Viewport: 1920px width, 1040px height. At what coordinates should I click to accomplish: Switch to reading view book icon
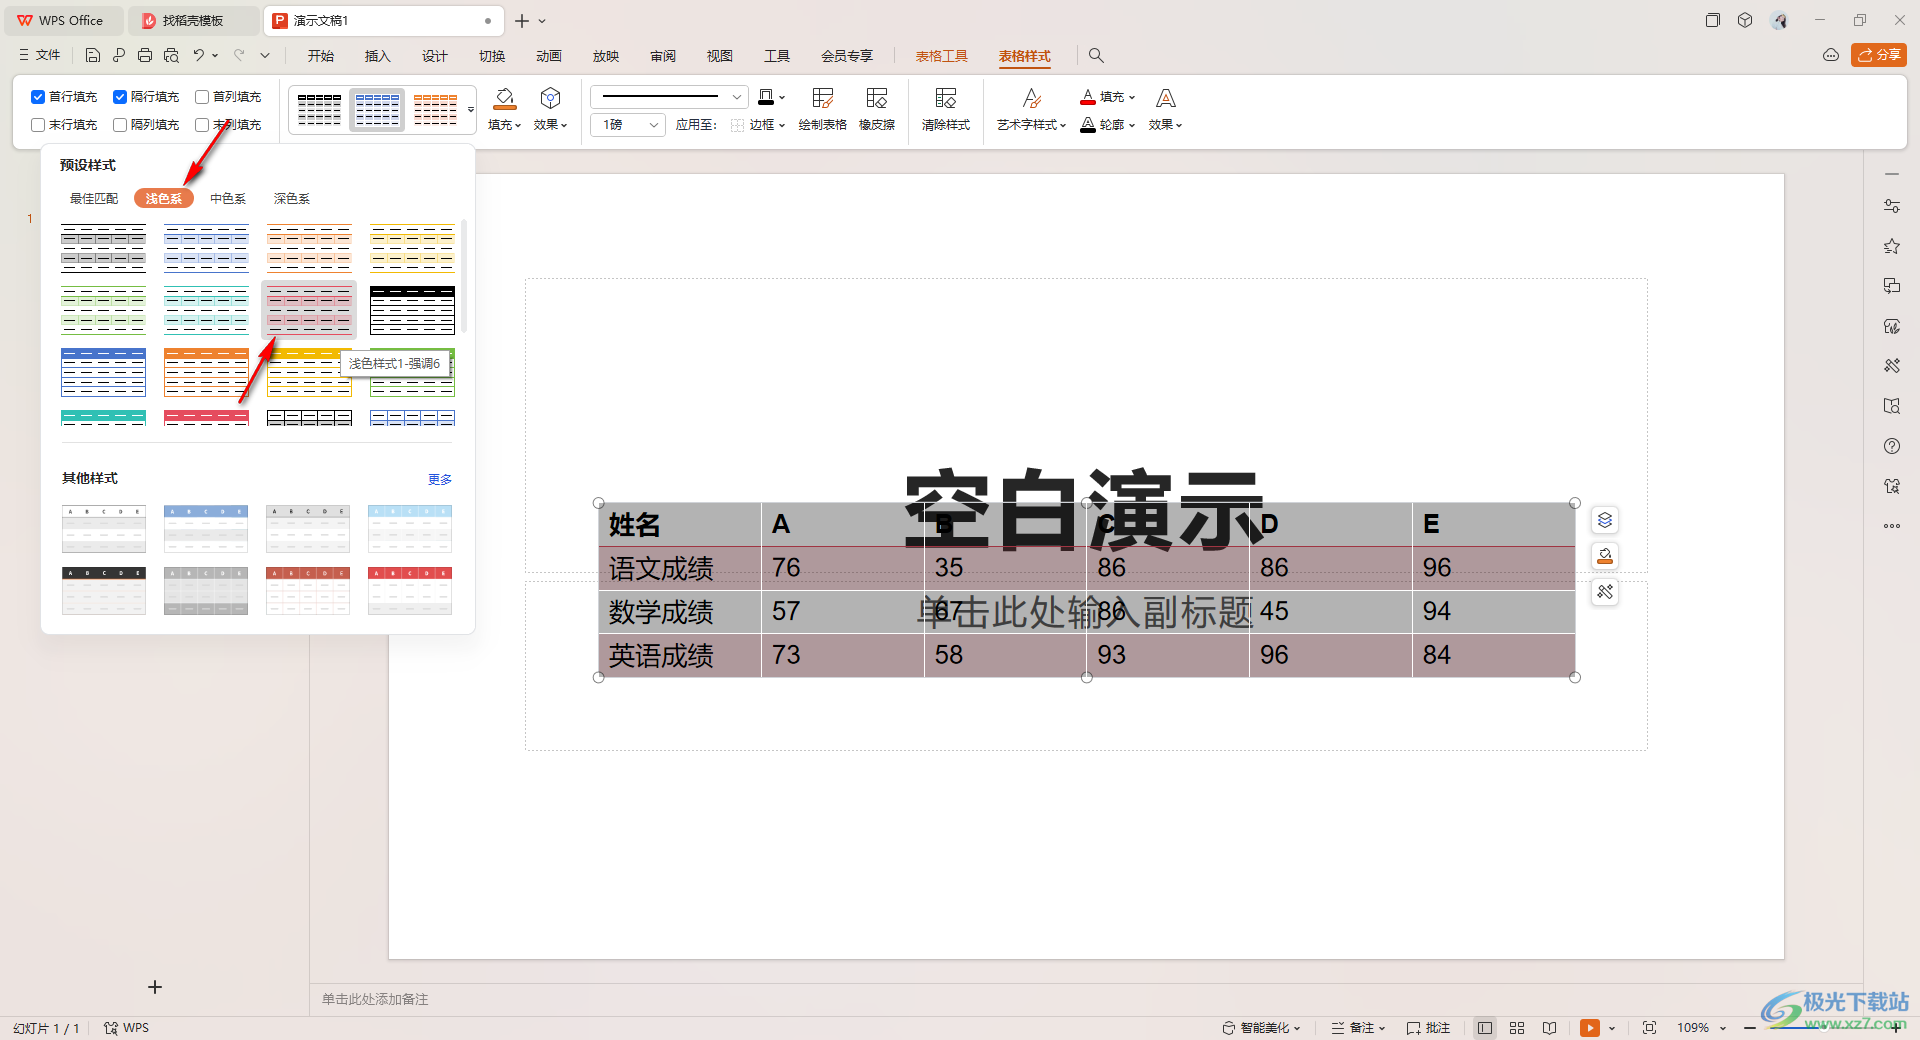click(1549, 1028)
